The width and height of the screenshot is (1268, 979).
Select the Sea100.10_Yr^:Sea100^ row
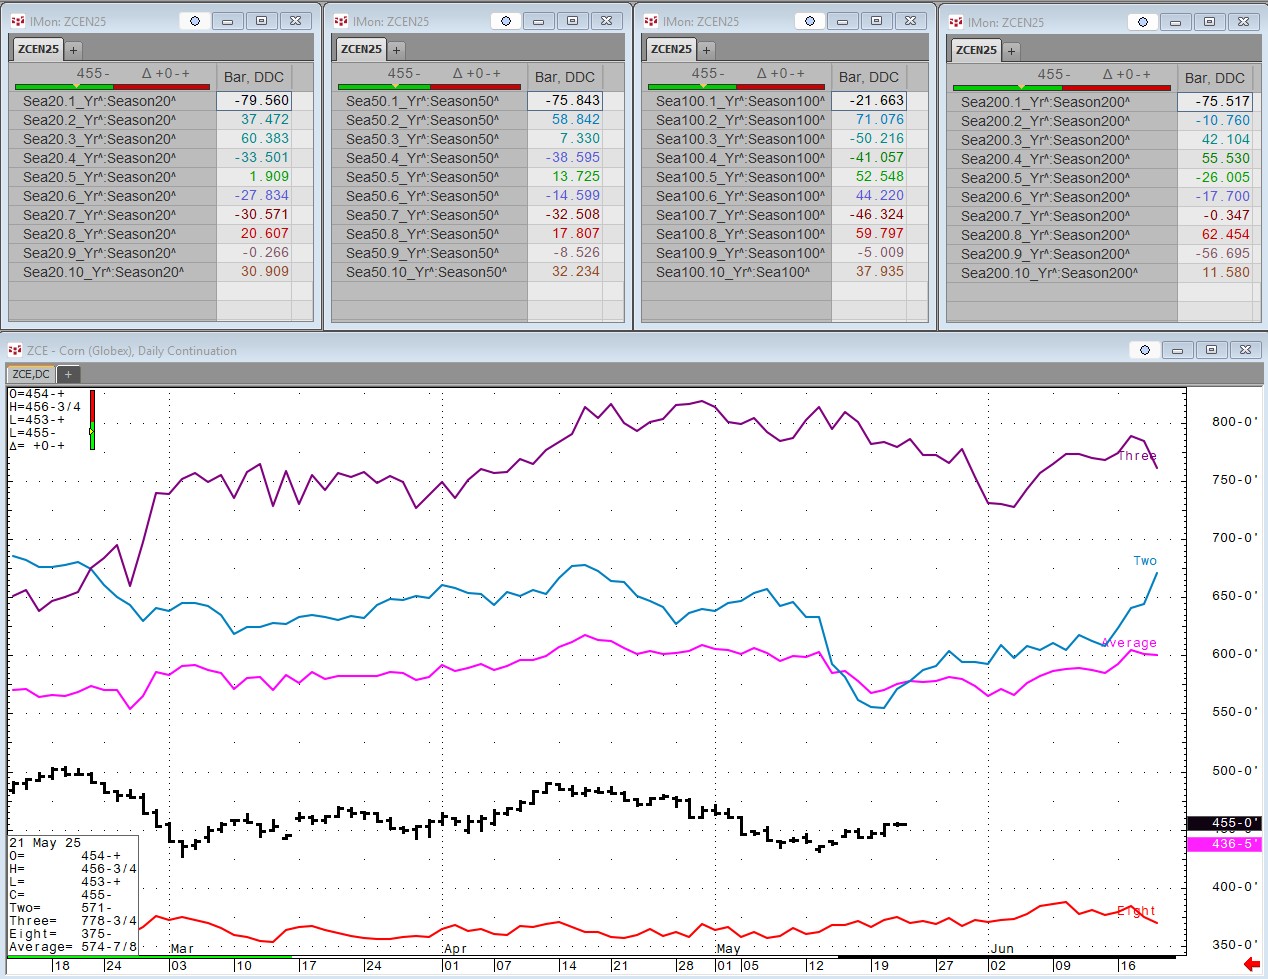pos(733,272)
